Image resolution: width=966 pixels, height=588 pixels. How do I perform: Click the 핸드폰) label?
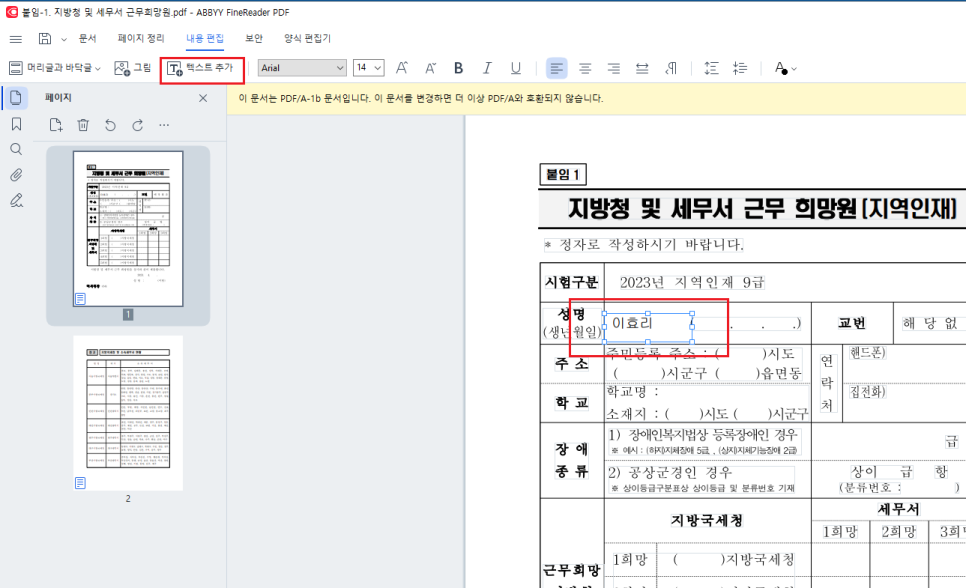[867, 353]
